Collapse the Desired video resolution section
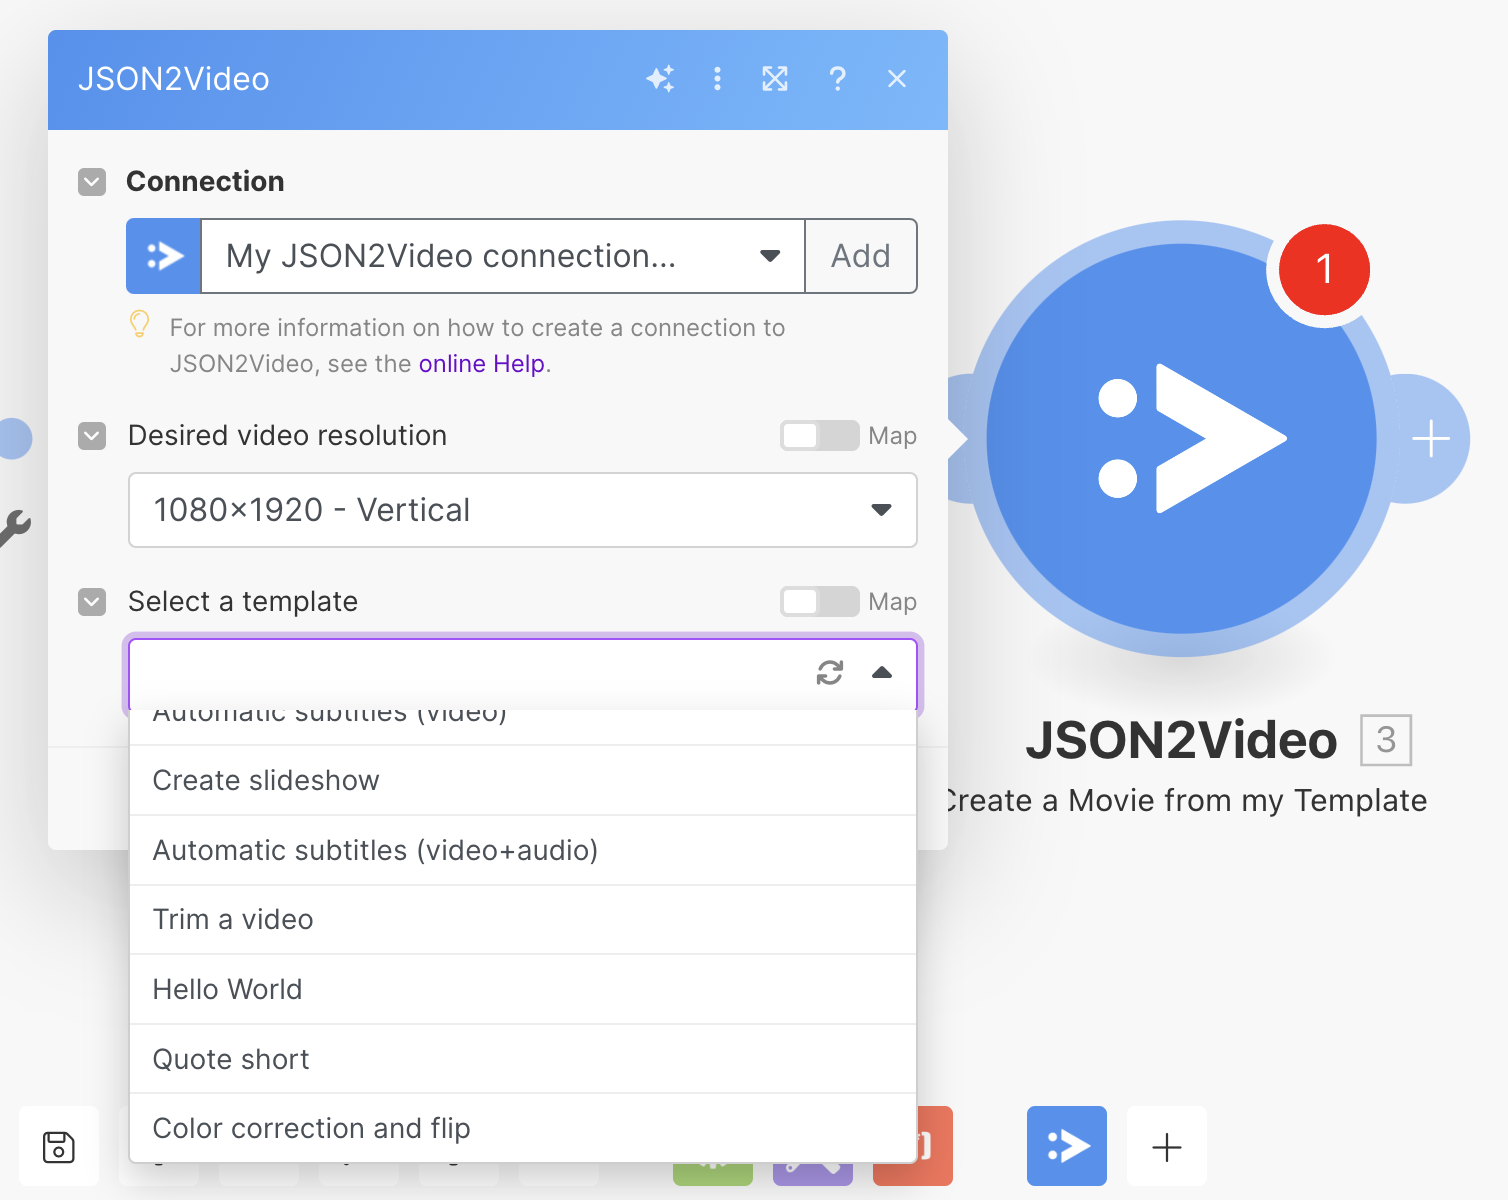The width and height of the screenshot is (1508, 1200). pos(92,436)
